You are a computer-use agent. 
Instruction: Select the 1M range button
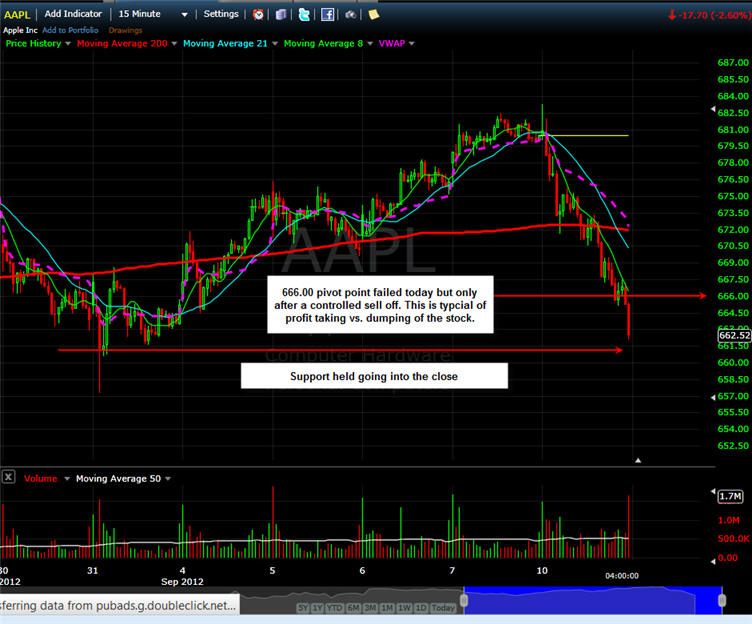(x=387, y=608)
